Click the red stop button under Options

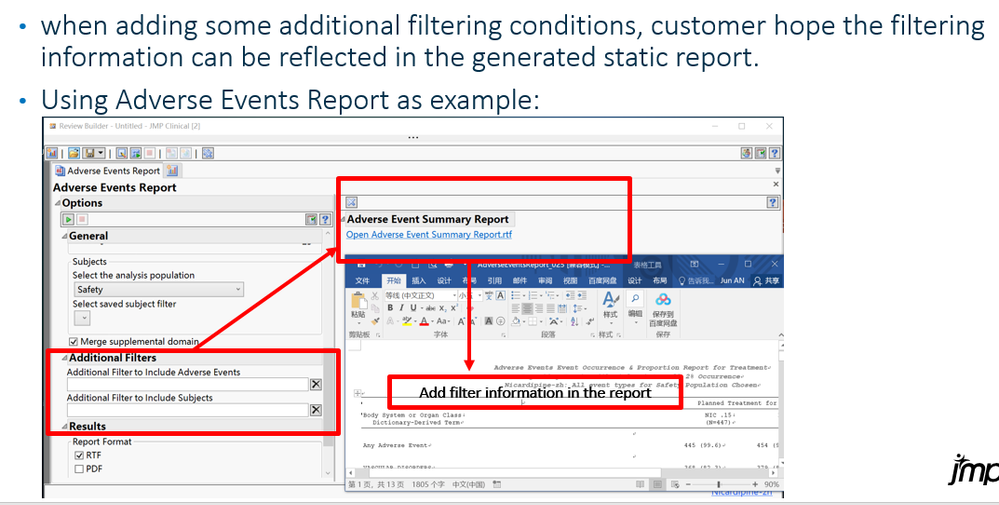82,220
